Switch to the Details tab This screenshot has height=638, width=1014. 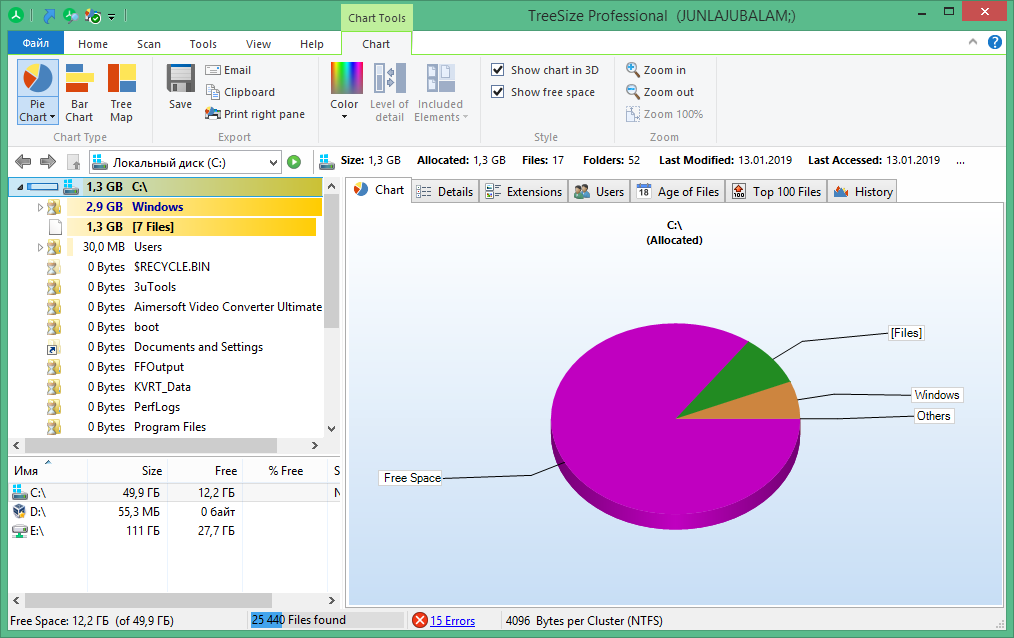pos(444,191)
